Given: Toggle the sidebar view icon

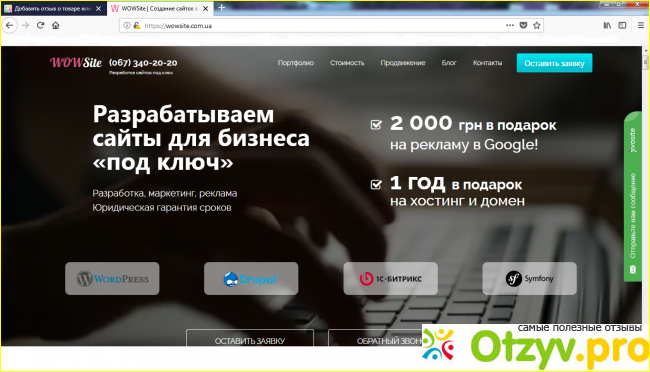Looking at the screenshot, I should click(x=622, y=25).
